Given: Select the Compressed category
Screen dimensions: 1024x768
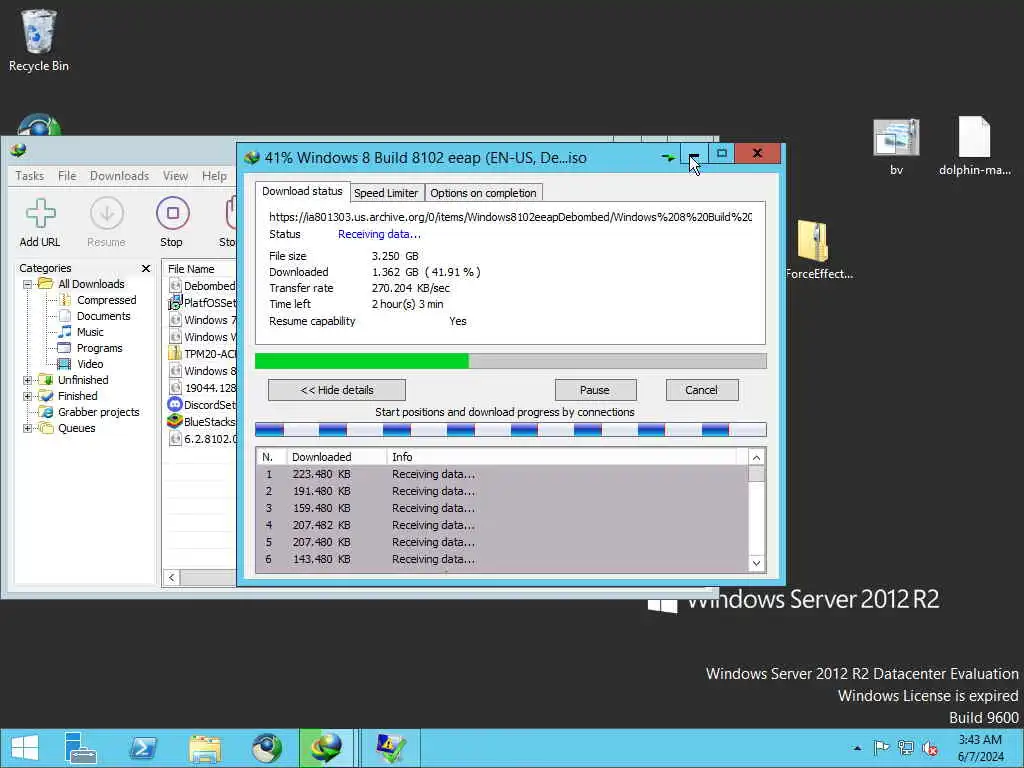Looking at the screenshot, I should (x=106, y=300).
